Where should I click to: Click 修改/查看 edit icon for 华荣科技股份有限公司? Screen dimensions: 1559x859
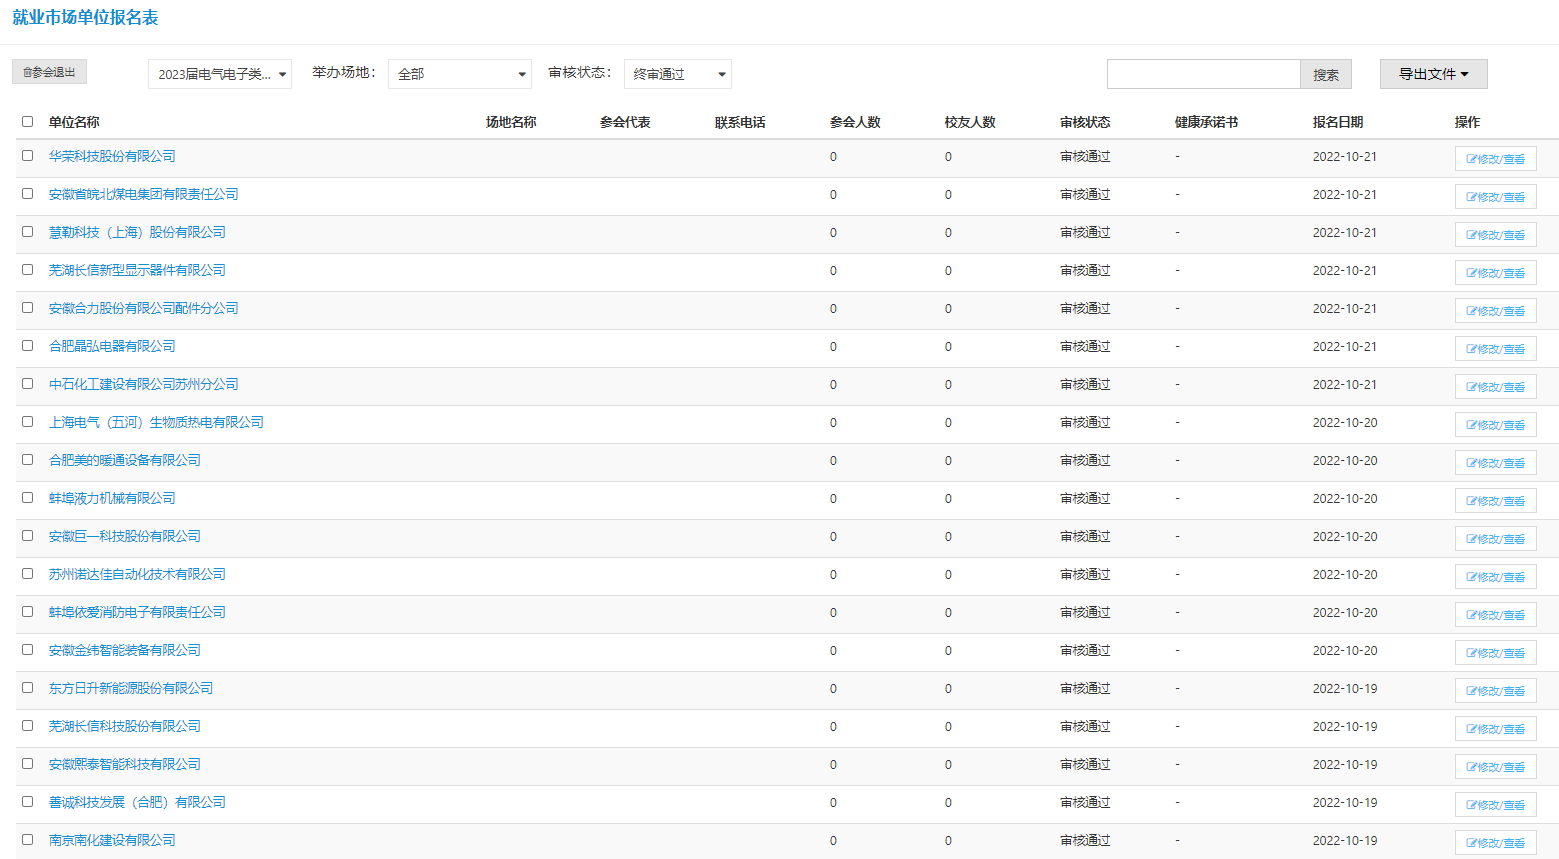pyautogui.click(x=1495, y=159)
